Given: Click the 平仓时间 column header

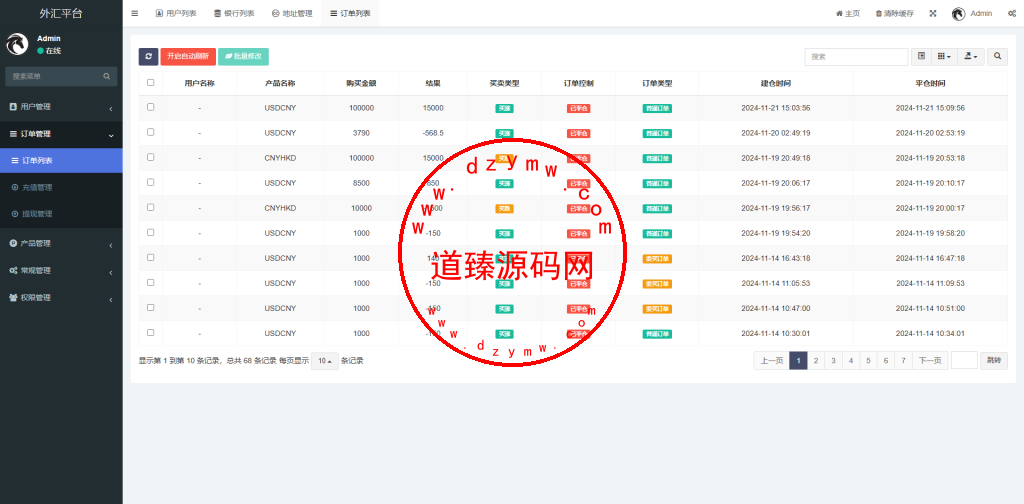Looking at the screenshot, I should [x=930, y=84].
